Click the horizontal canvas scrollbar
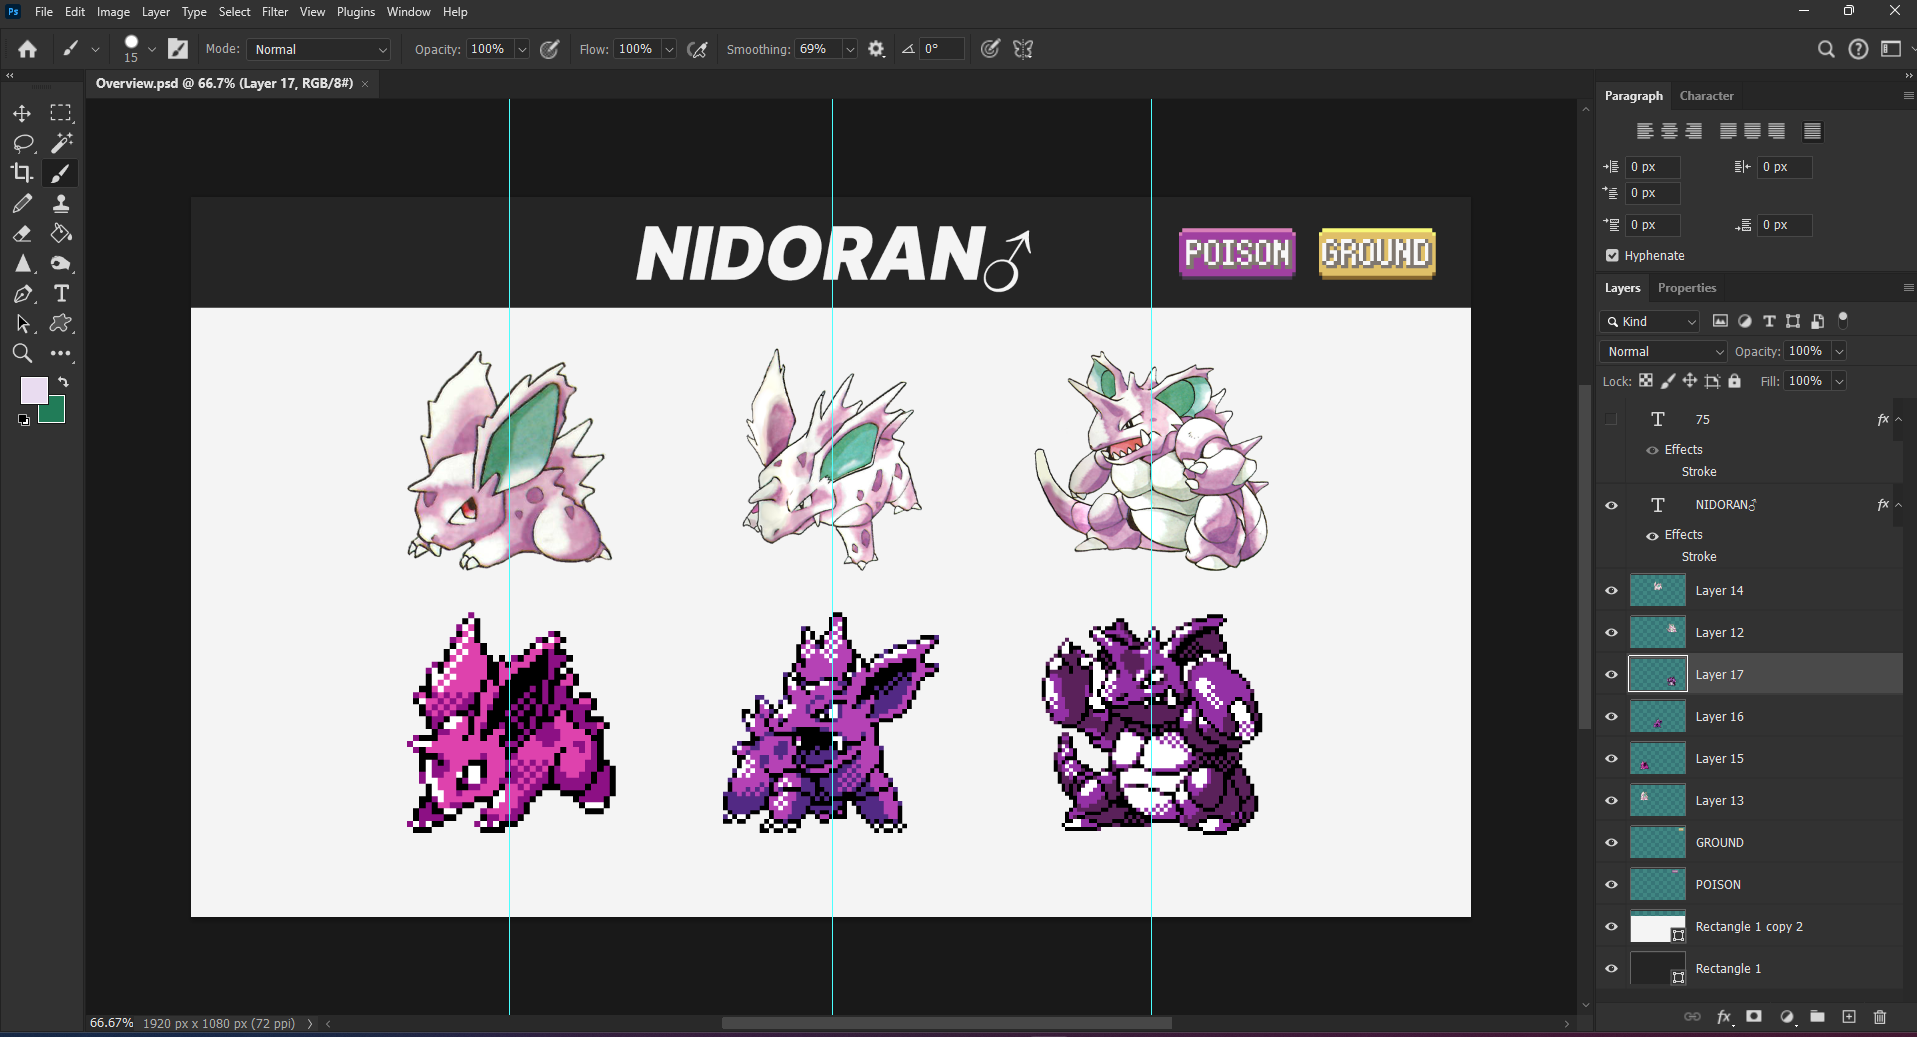The height and width of the screenshot is (1037, 1917). [946, 1023]
